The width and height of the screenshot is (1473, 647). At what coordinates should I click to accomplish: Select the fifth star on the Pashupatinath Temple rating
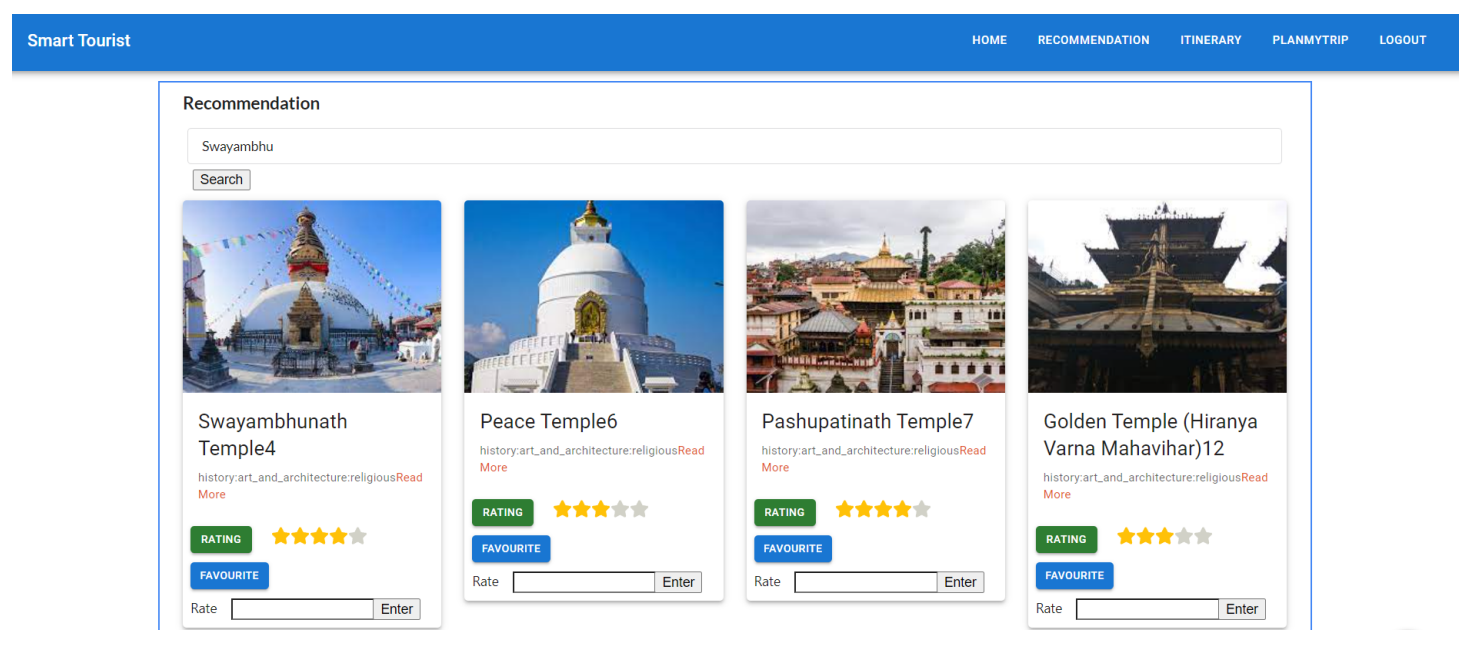pos(921,509)
